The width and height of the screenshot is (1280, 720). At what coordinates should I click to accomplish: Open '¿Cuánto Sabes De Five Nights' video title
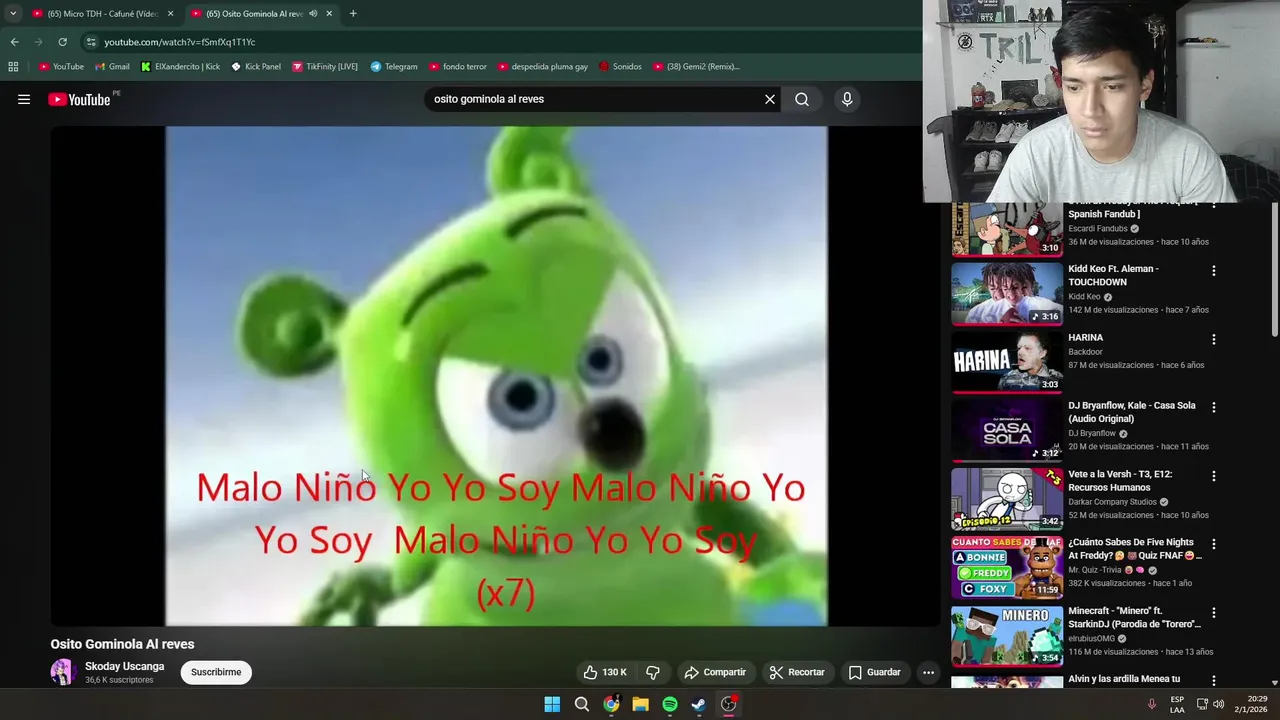point(1134,549)
